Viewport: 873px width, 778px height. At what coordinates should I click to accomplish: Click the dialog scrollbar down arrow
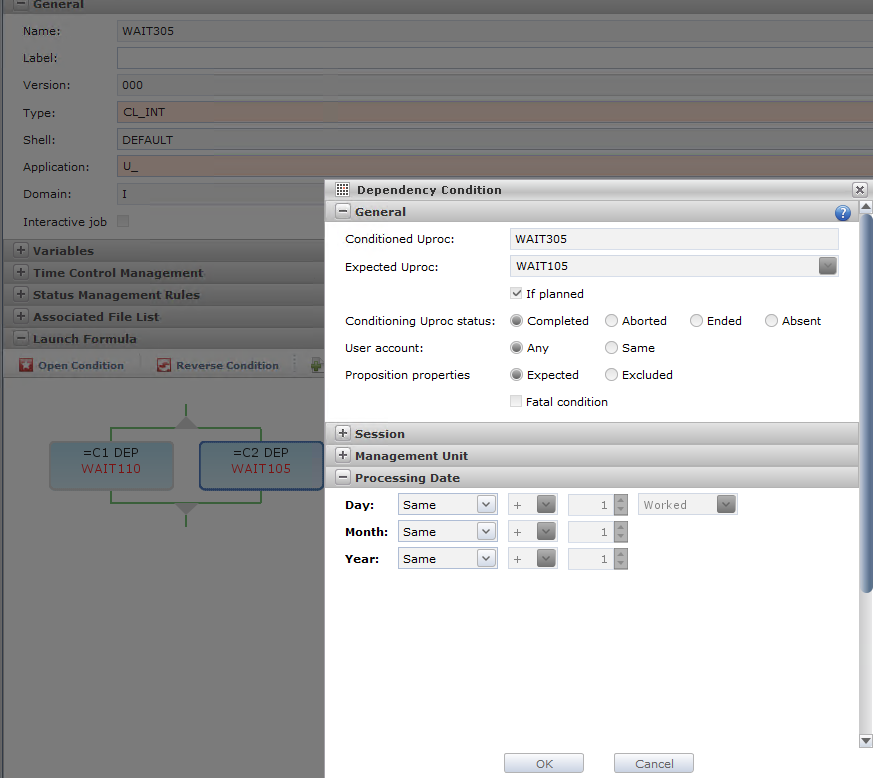click(866, 741)
